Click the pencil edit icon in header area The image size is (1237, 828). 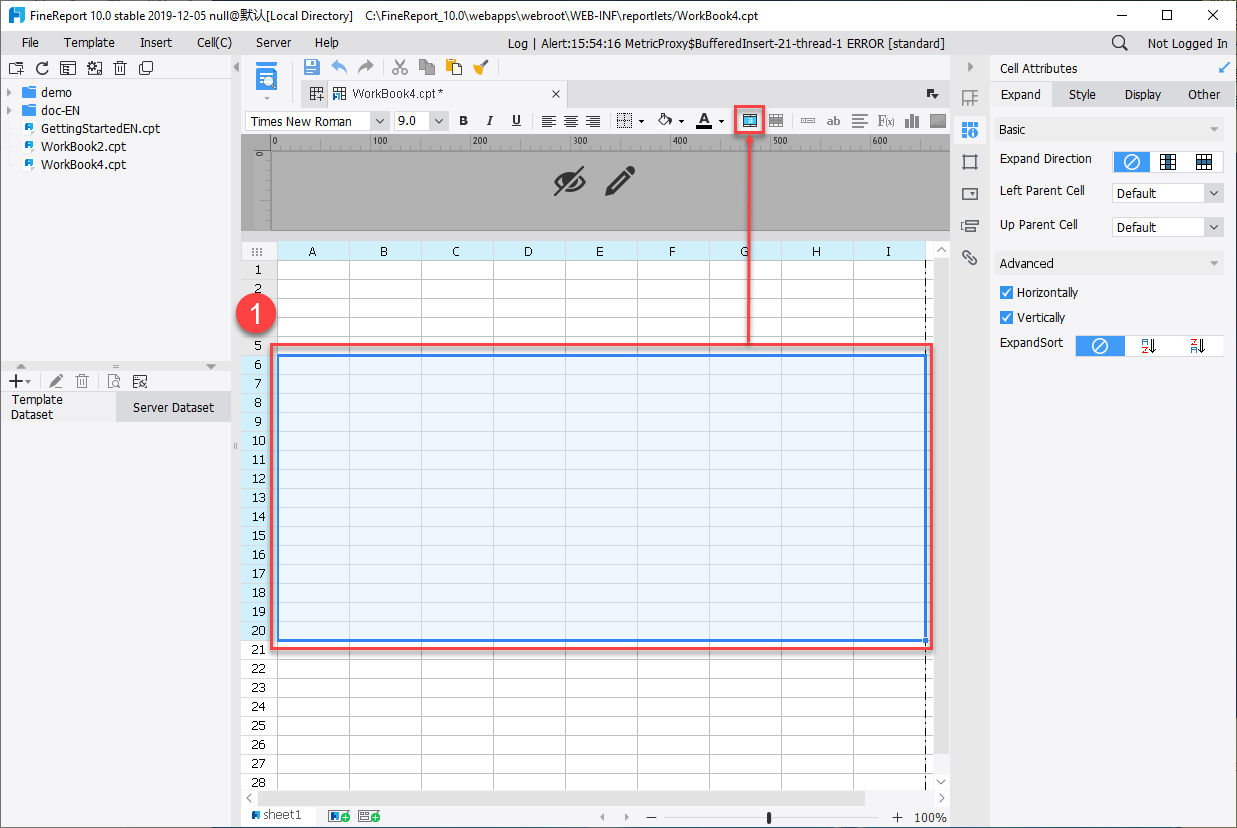coord(620,181)
